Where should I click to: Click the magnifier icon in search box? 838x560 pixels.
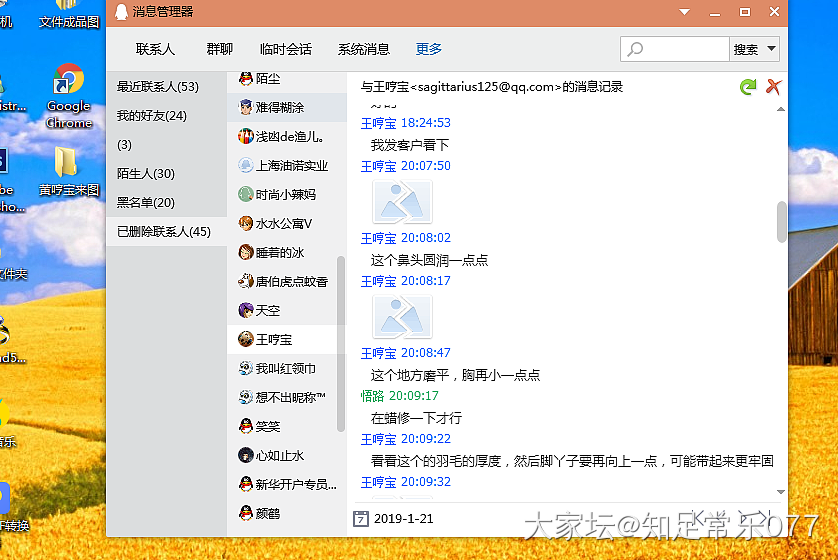(636, 49)
